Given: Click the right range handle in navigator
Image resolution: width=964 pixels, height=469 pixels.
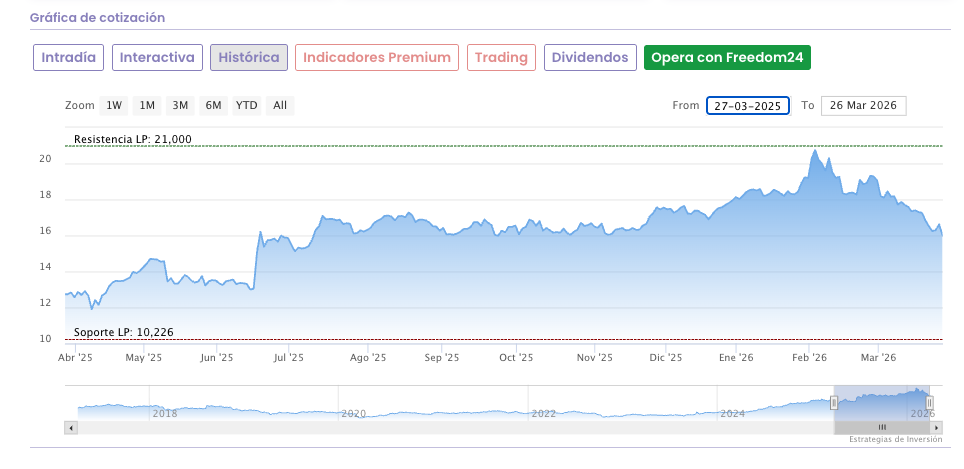Looking at the screenshot, I should (x=929, y=402).
